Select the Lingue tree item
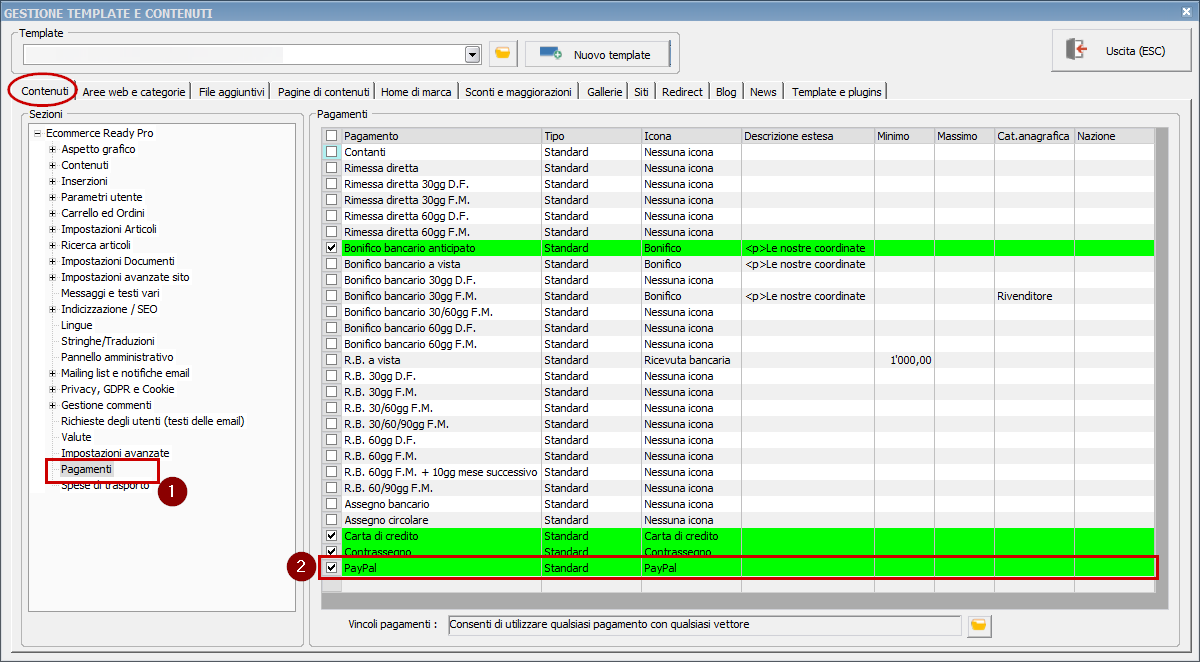 pyautogui.click(x=77, y=325)
